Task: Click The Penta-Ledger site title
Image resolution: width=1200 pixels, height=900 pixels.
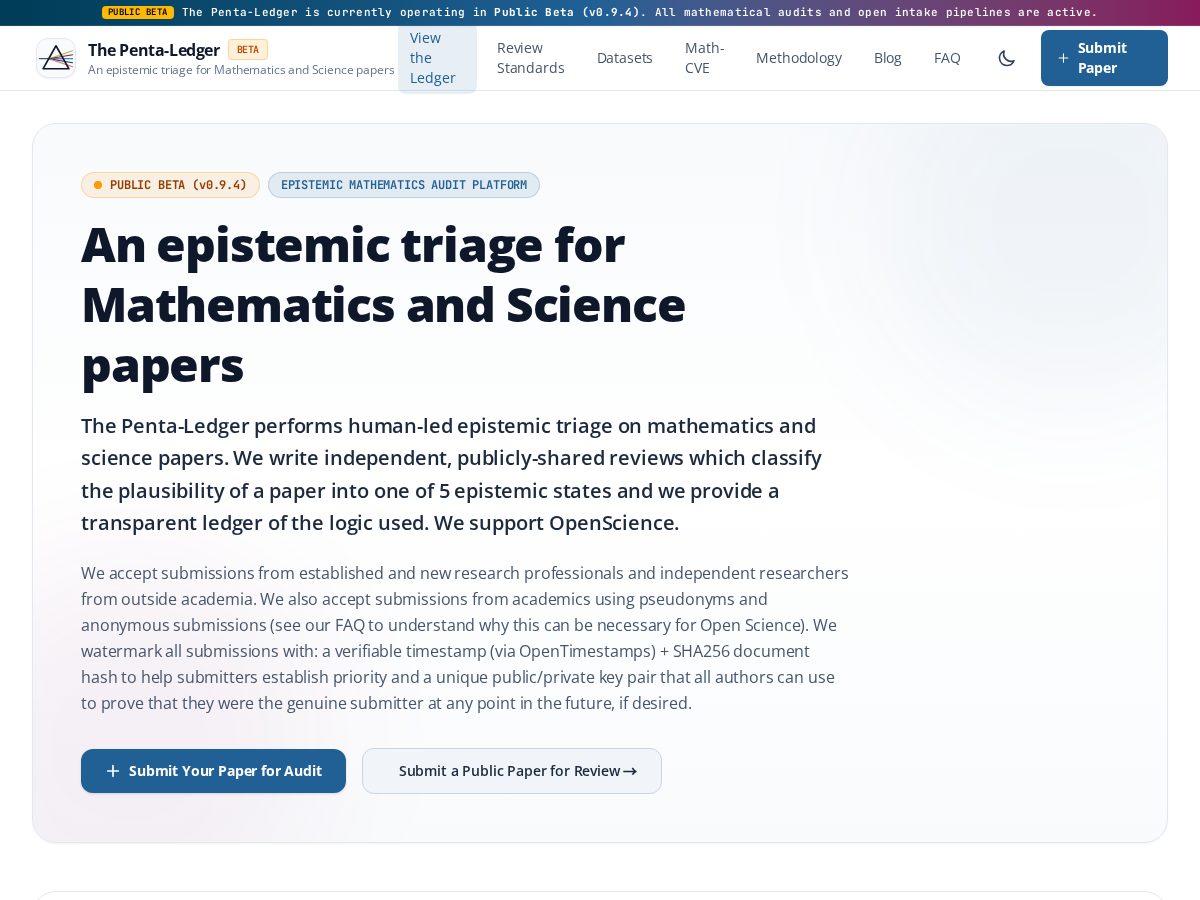Action: click(x=154, y=50)
